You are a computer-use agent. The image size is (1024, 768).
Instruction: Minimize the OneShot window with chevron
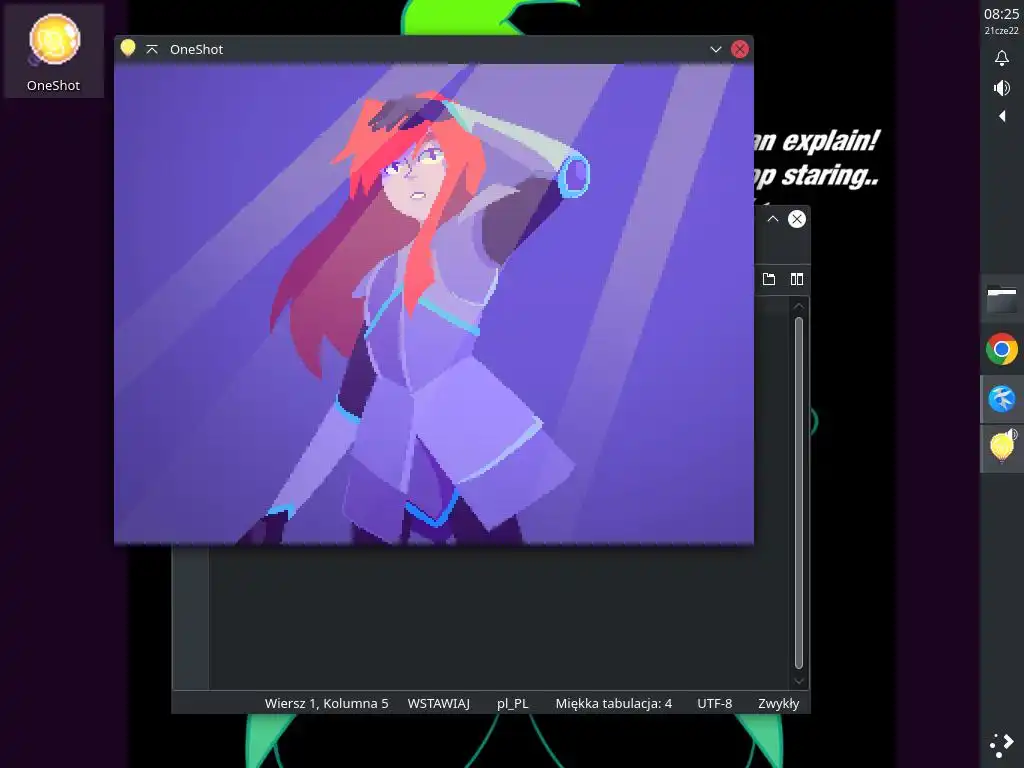click(x=716, y=49)
